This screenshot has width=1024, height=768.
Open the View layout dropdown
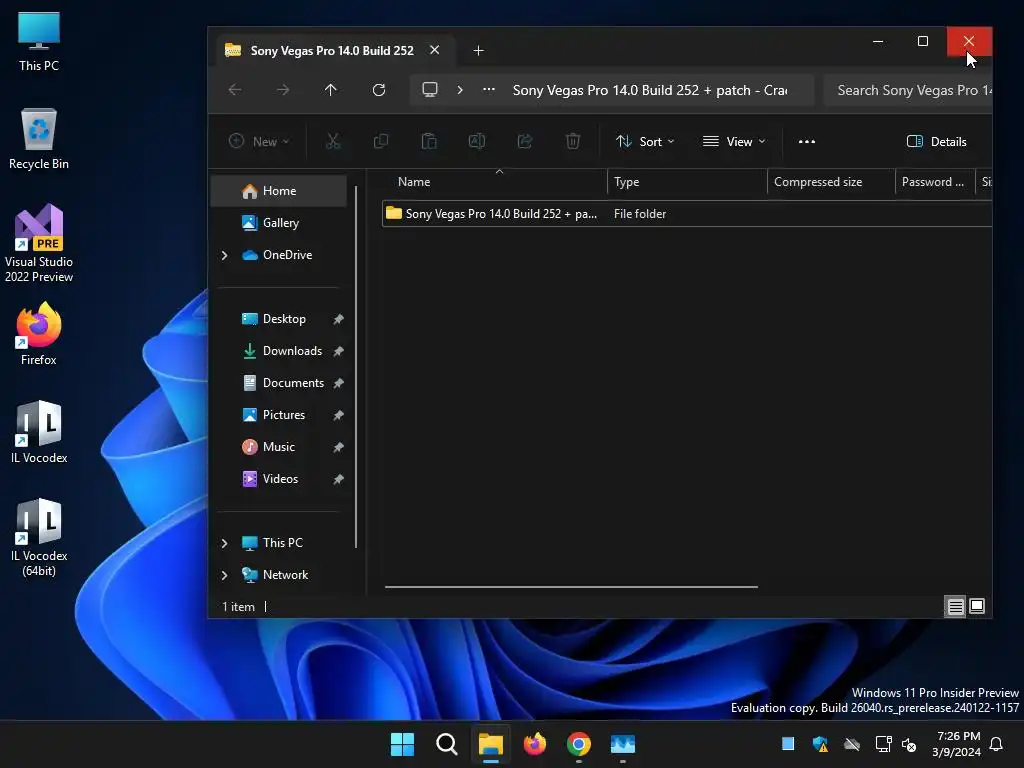click(733, 141)
